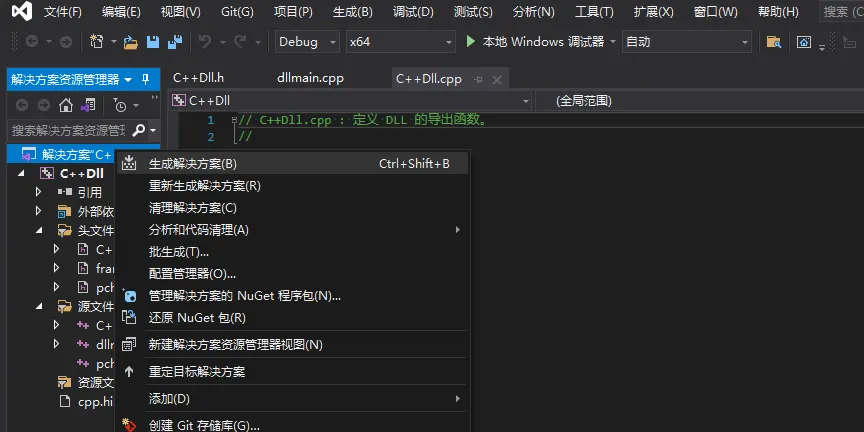864x432 pixels.
Task: Click the NuGet icon beside 管理解决方案的 NuGet 程序包
Action: (129, 296)
